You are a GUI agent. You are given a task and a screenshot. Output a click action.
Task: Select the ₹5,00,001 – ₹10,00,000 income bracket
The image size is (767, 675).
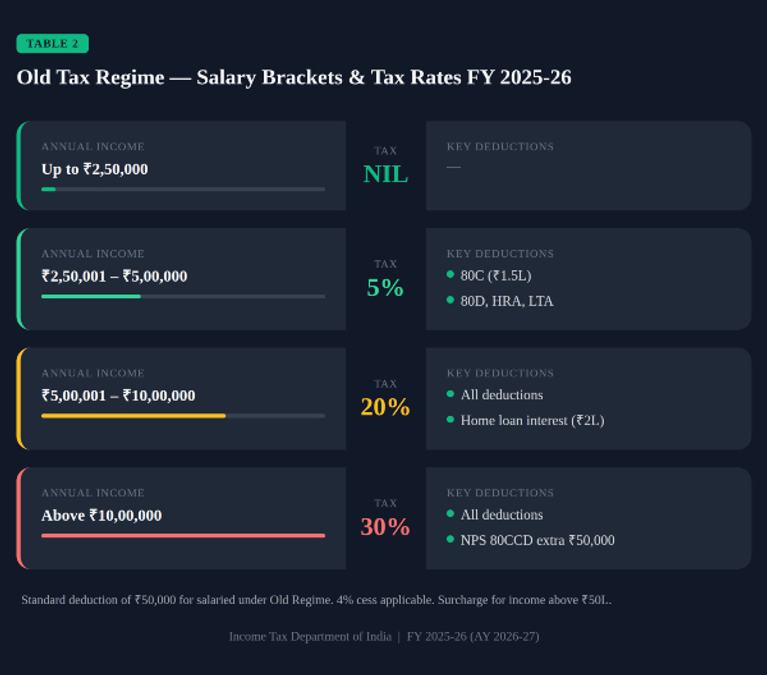181,399
